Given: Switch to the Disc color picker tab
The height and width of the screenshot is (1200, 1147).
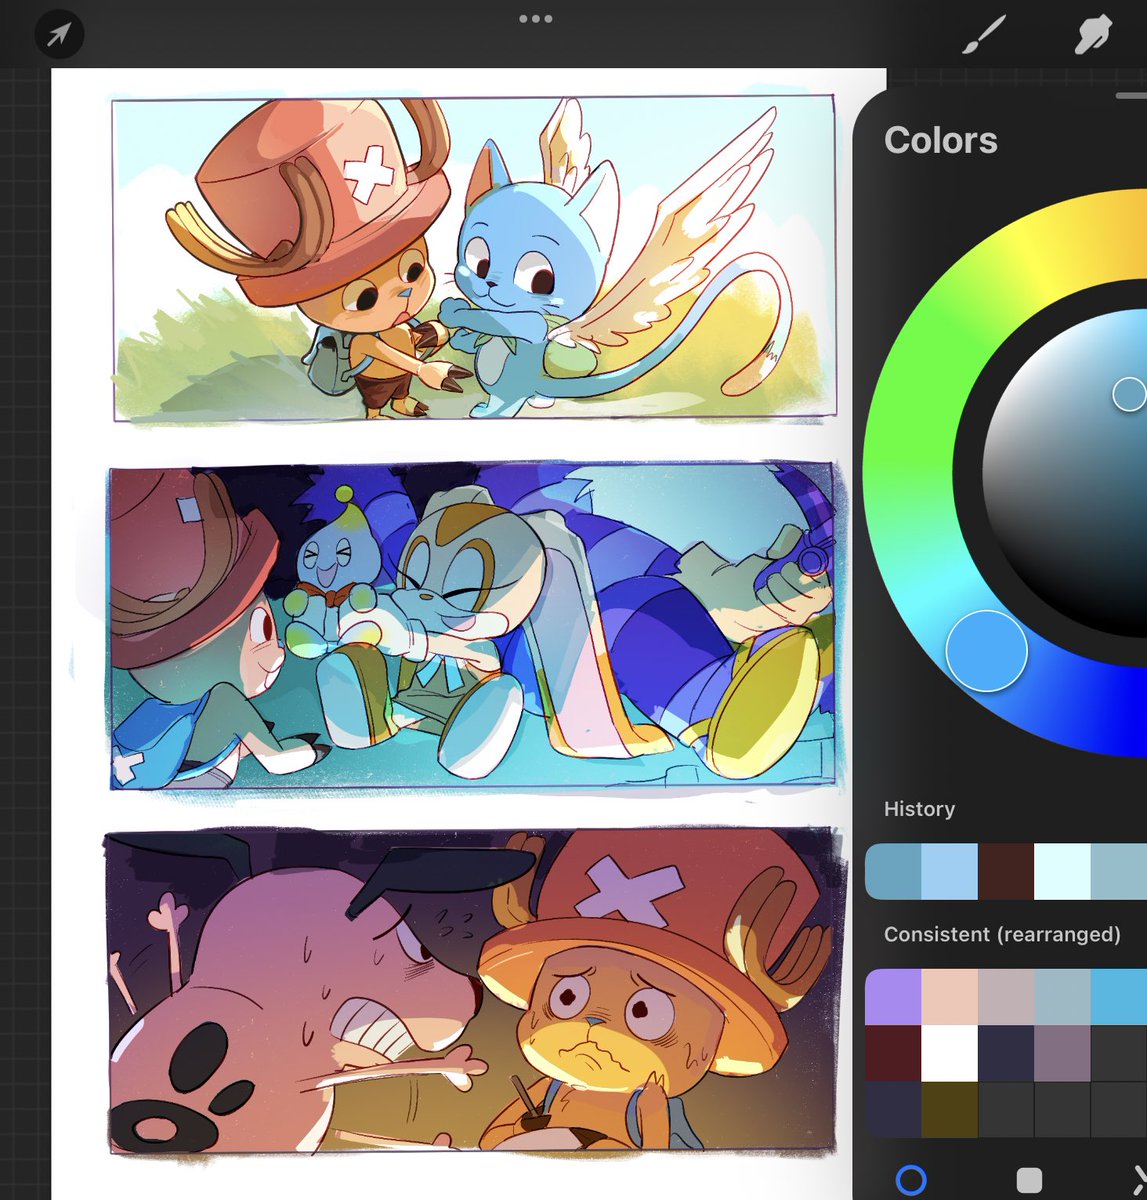Looking at the screenshot, I should (x=911, y=1180).
